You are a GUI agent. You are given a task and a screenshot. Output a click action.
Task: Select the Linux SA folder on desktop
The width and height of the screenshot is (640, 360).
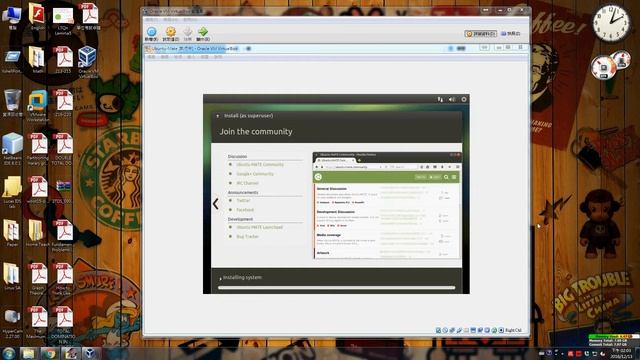click(x=12, y=276)
